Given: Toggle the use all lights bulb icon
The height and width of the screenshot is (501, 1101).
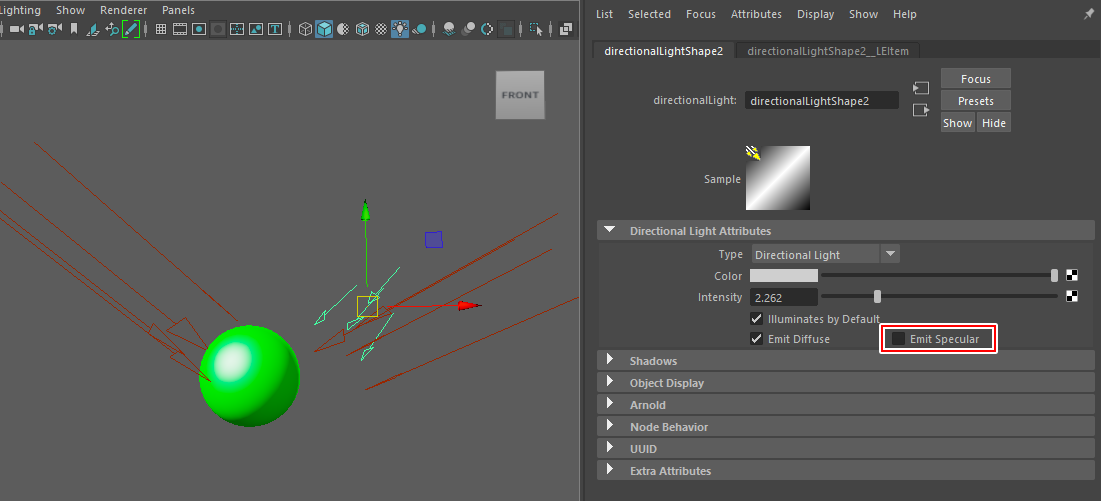Looking at the screenshot, I should 400,29.
